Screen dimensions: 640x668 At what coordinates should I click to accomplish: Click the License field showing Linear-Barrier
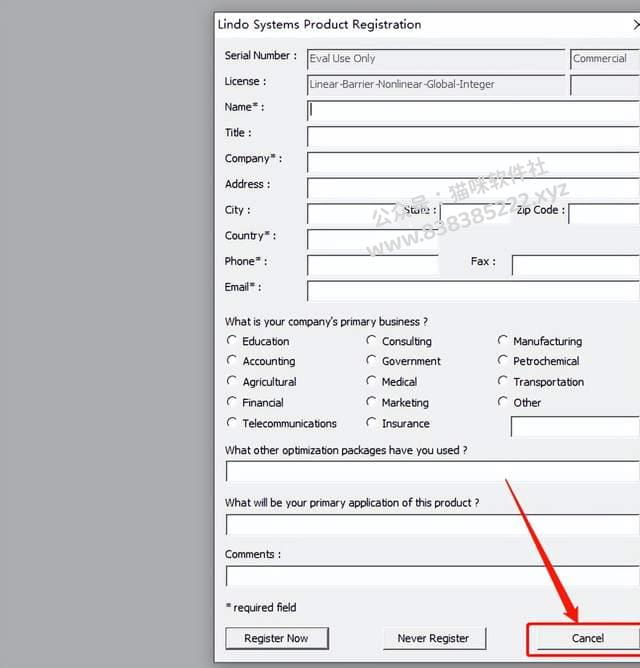click(x=436, y=85)
